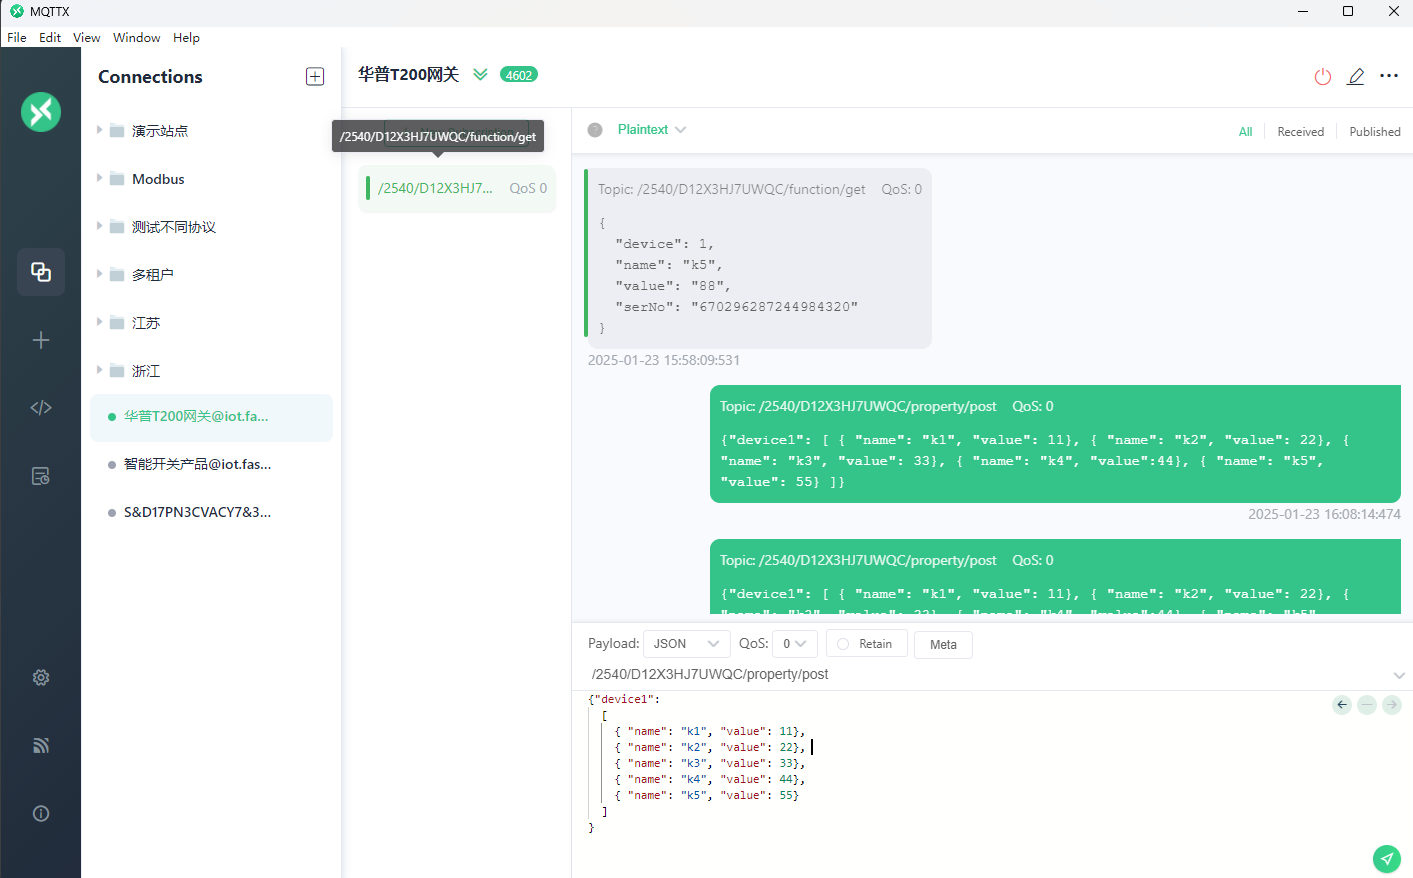The image size is (1413, 878).
Task: Open the Window menu
Action: 137,38
